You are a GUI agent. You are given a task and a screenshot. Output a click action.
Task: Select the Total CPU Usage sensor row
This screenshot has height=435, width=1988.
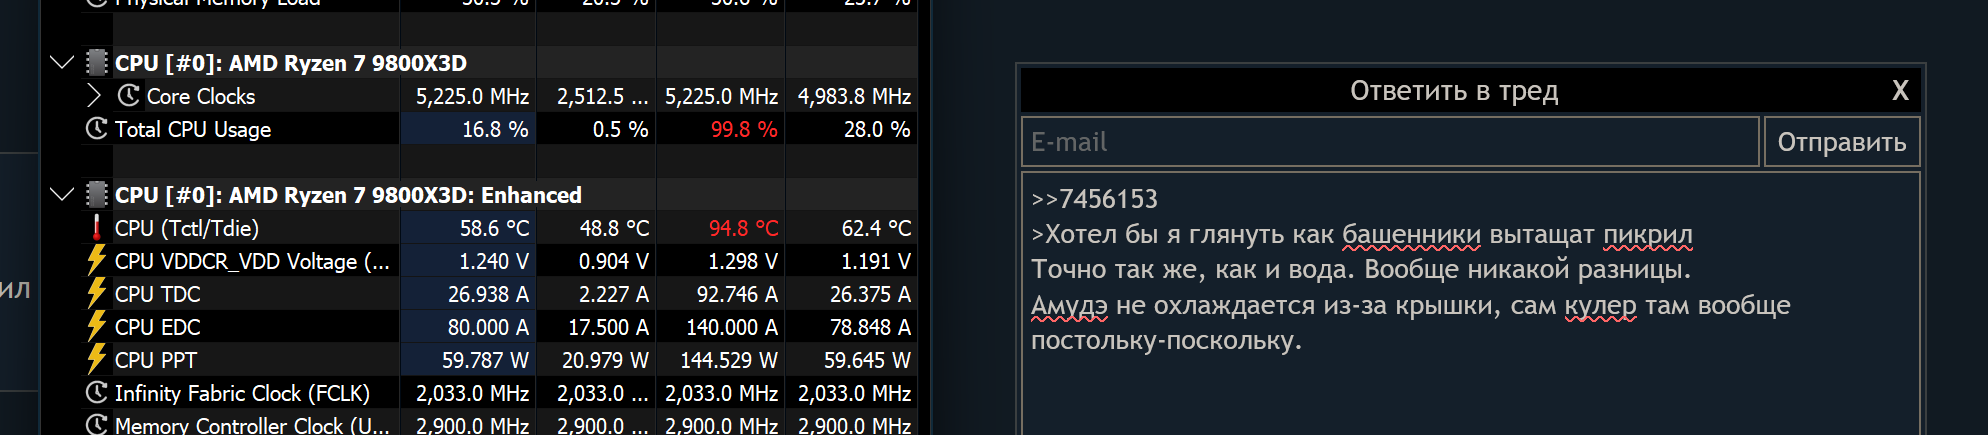pyautogui.click(x=500, y=129)
